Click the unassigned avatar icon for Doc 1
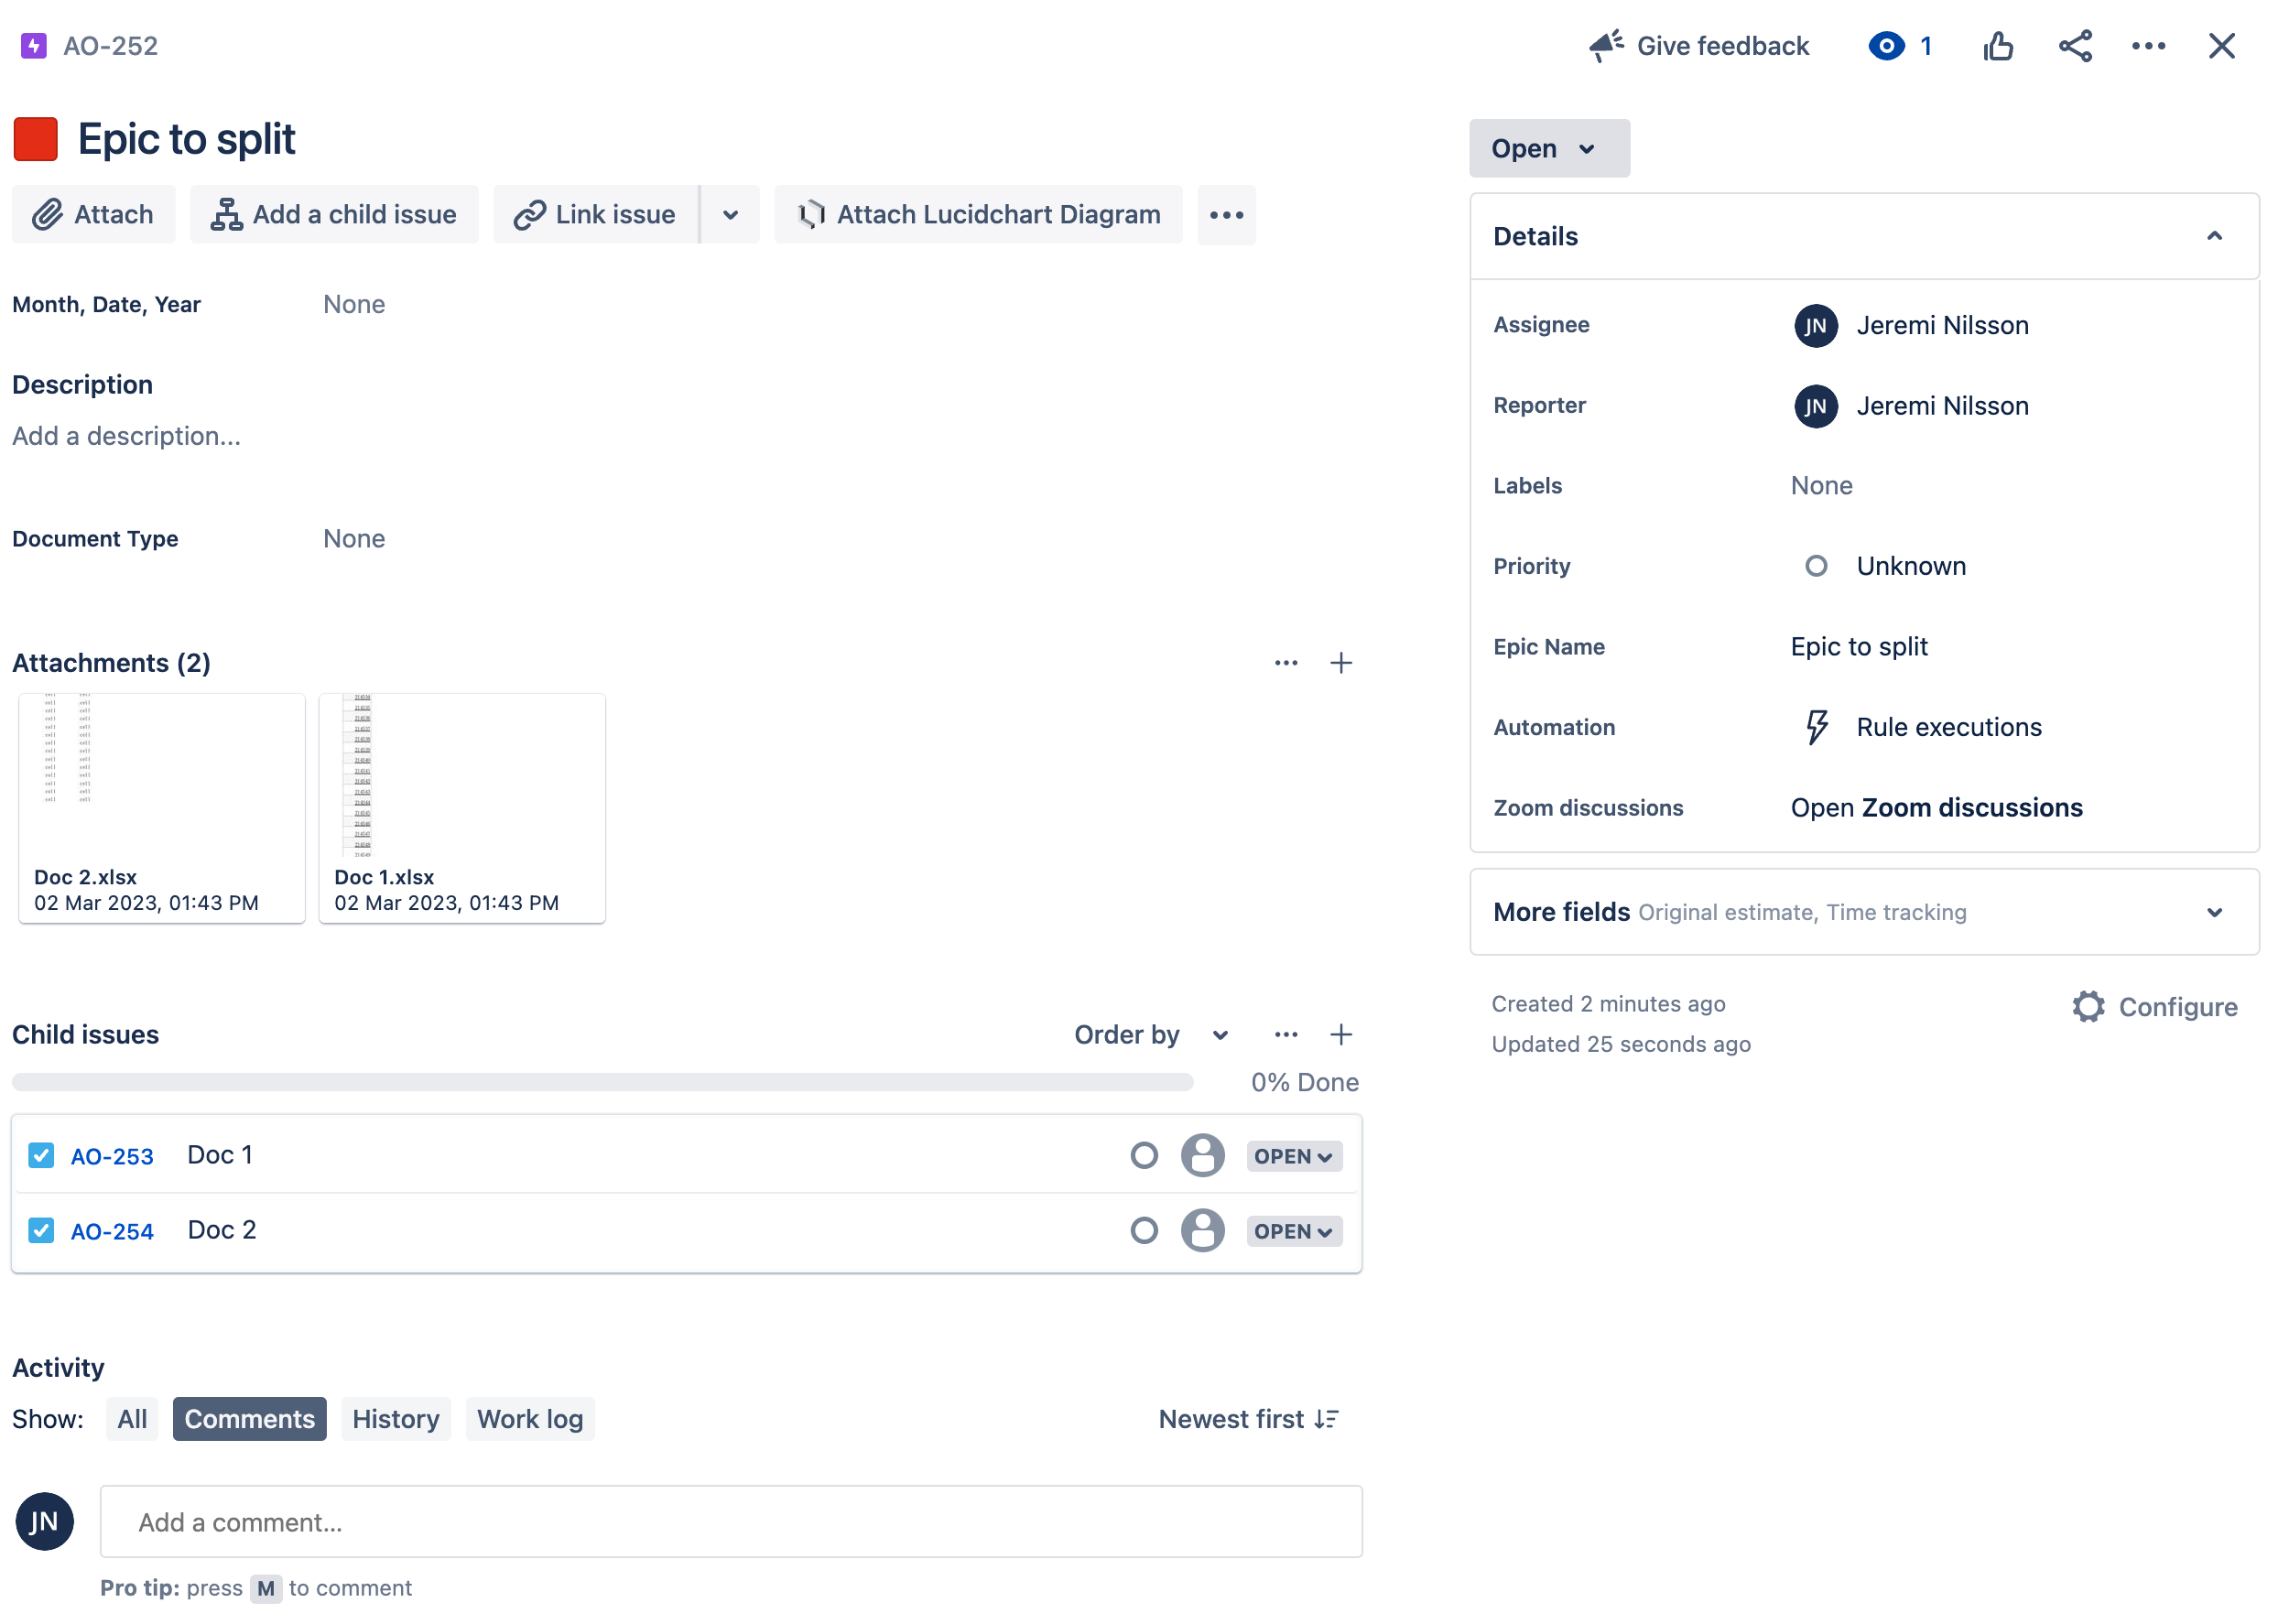Screen dimensions: 2289x1624 (x=1202, y=1155)
